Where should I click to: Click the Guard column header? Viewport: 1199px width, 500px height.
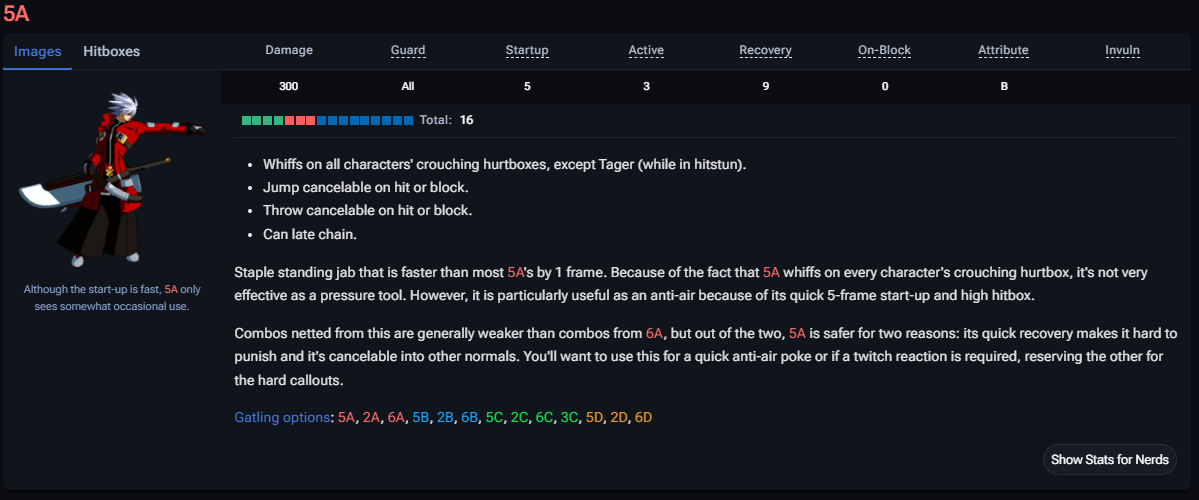[408, 50]
